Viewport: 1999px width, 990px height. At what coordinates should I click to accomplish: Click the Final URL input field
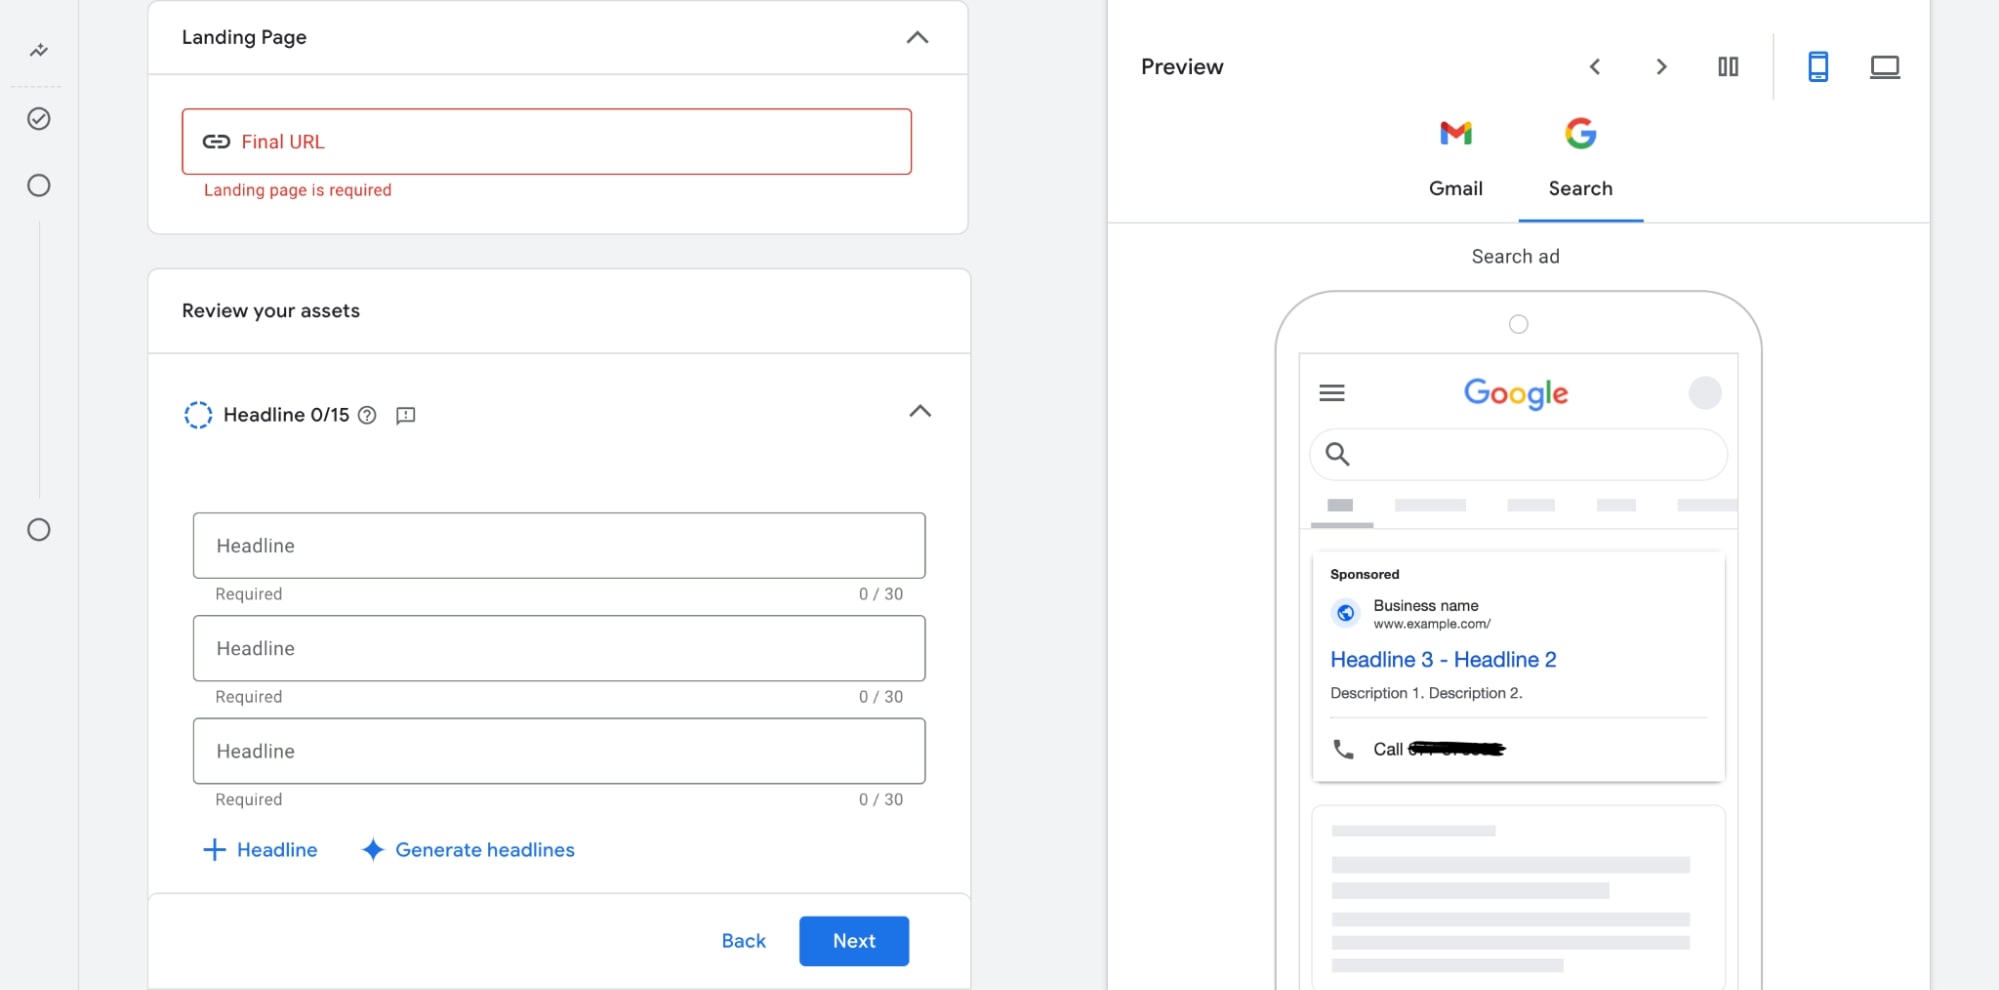(x=546, y=142)
